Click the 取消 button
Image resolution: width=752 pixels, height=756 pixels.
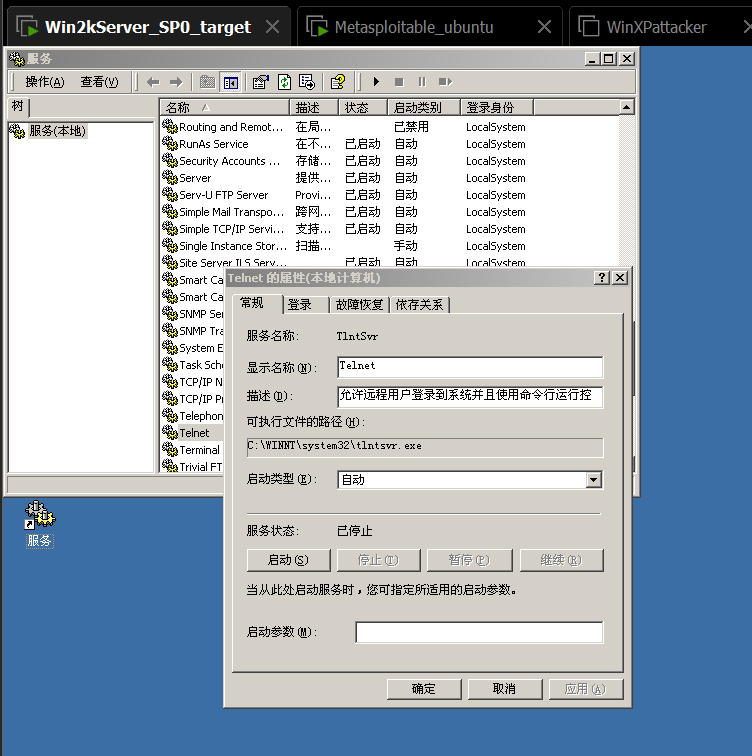pyautogui.click(x=505, y=689)
